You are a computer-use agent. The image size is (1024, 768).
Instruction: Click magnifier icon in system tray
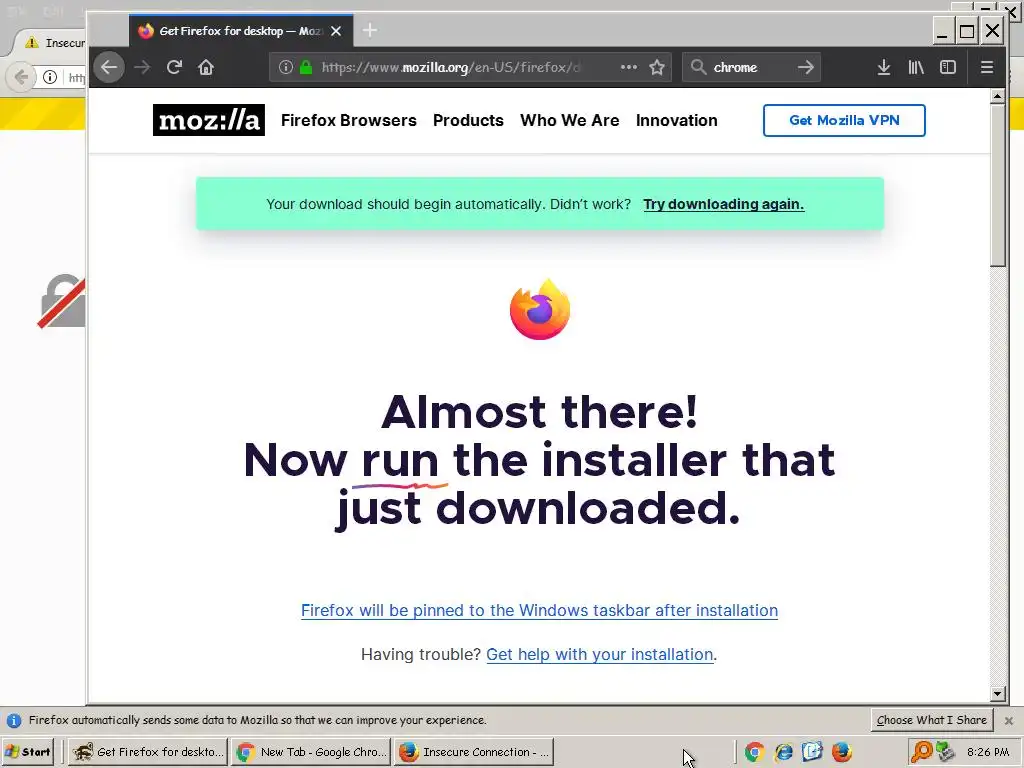921,752
